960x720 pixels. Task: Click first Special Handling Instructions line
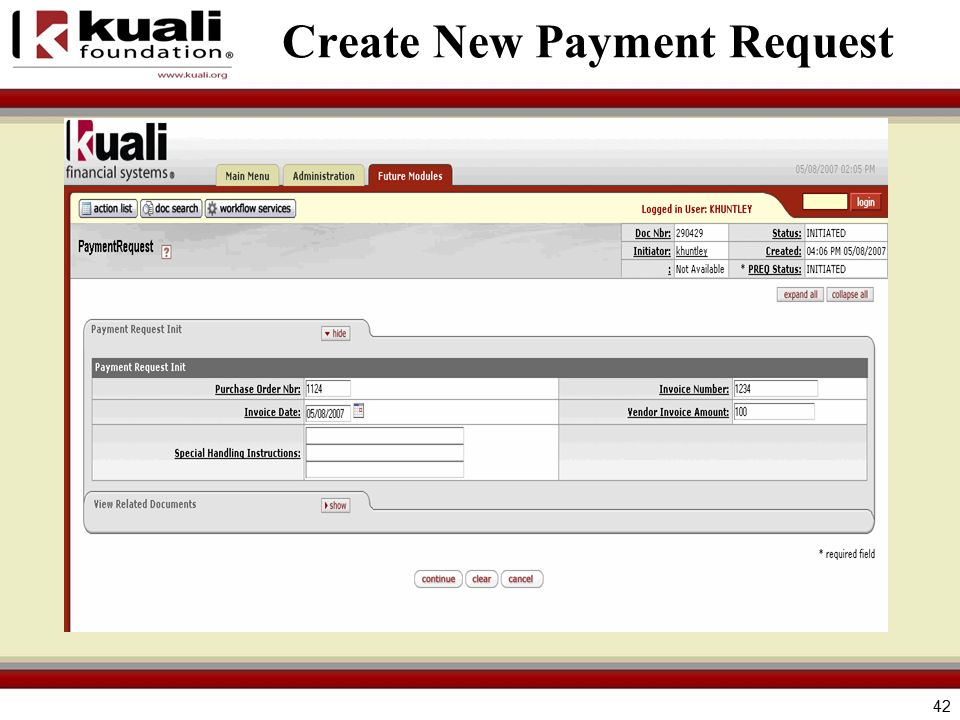point(384,436)
